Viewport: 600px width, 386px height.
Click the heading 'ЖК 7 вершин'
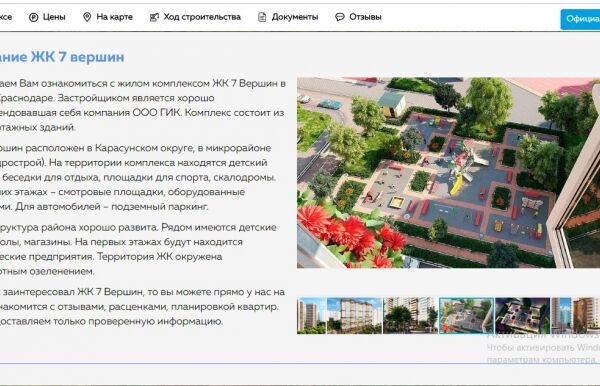pyautogui.click(x=77, y=57)
